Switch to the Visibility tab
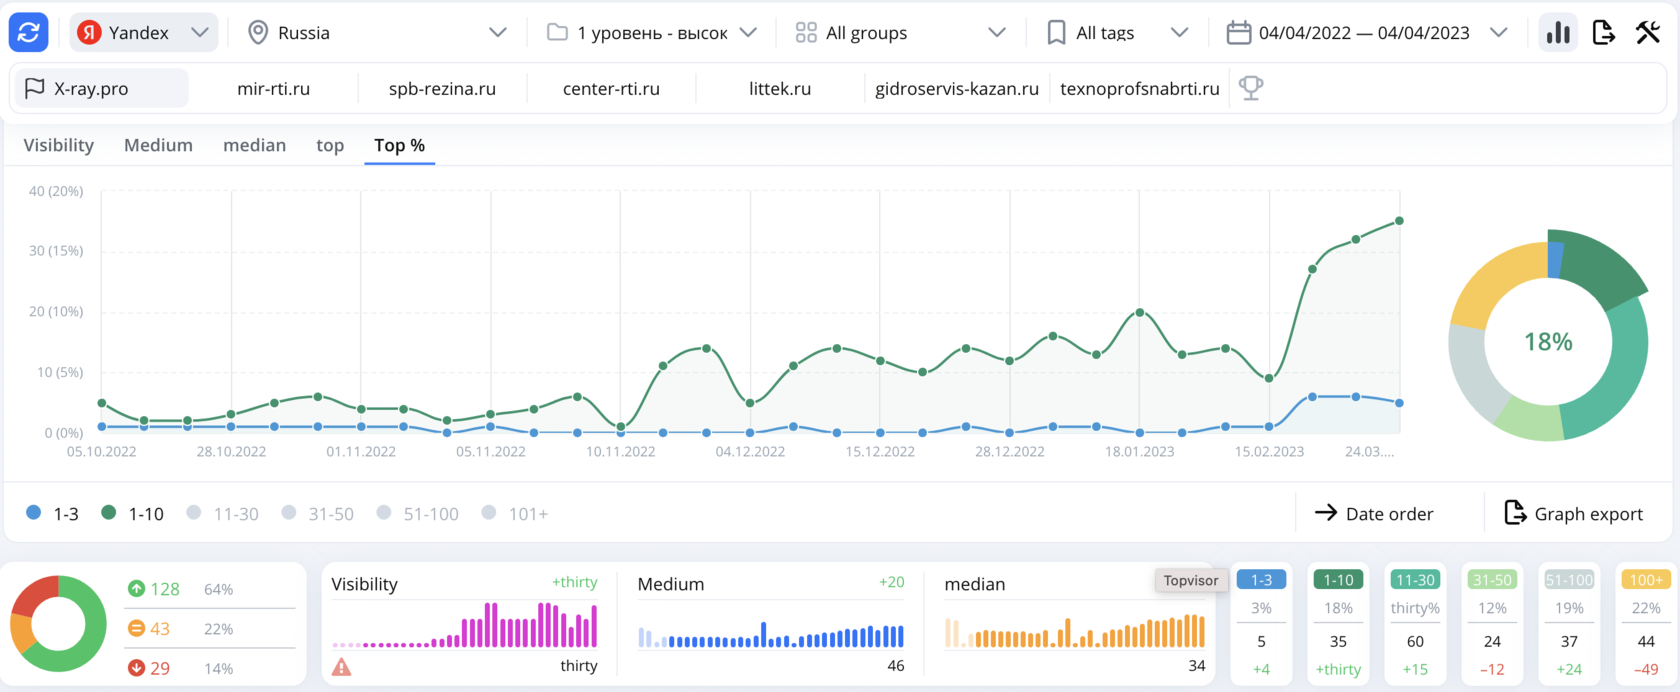The image size is (1680, 692). (x=59, y=145)
